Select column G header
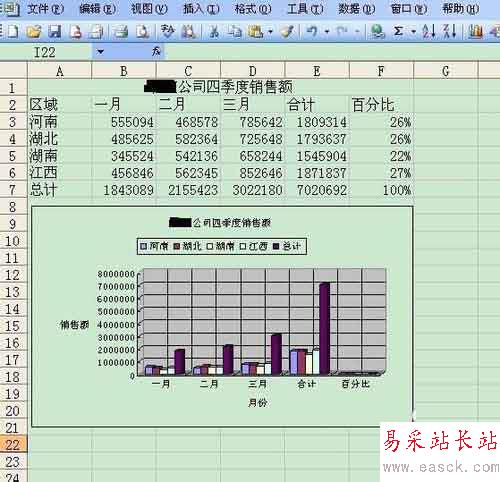This screenshot has height=482, width=500. [x=446, y=71]
